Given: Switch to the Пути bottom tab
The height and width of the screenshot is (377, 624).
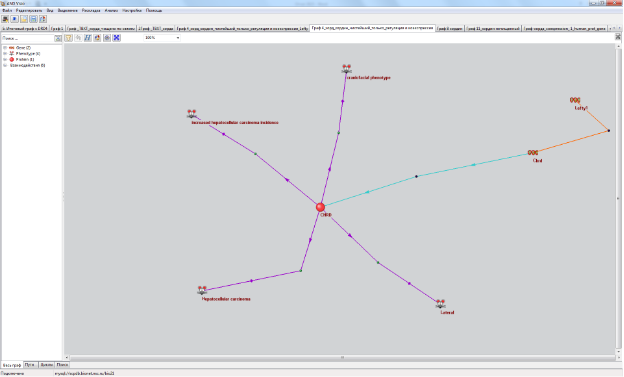Looking at the screenshot, I should (x=29, y=365).
